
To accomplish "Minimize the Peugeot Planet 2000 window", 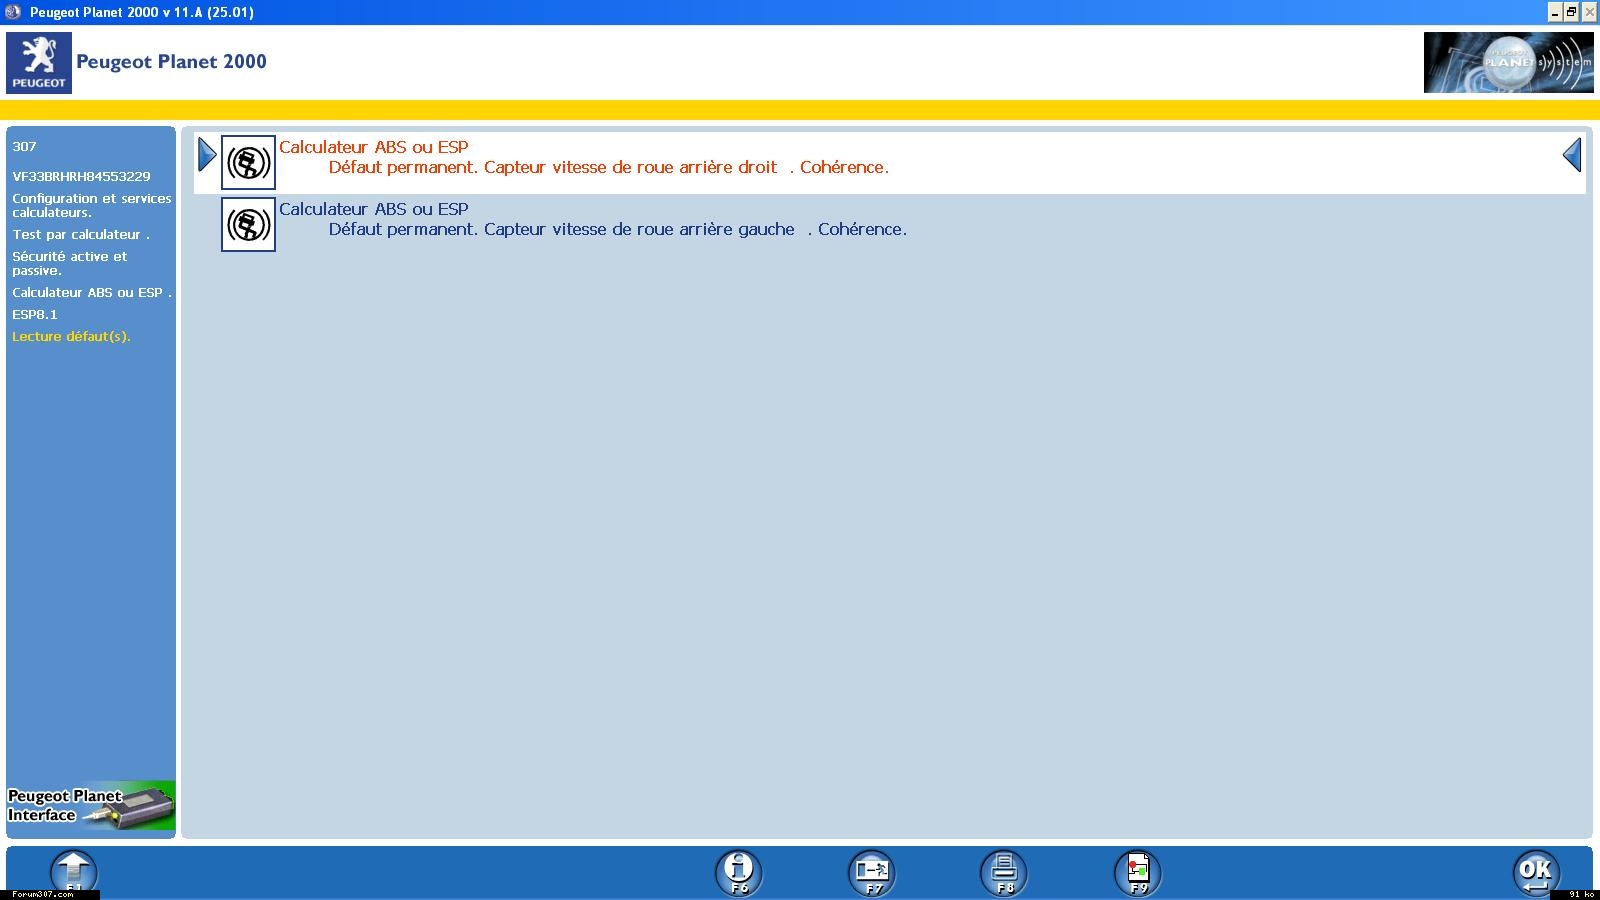I will 1555,12.
